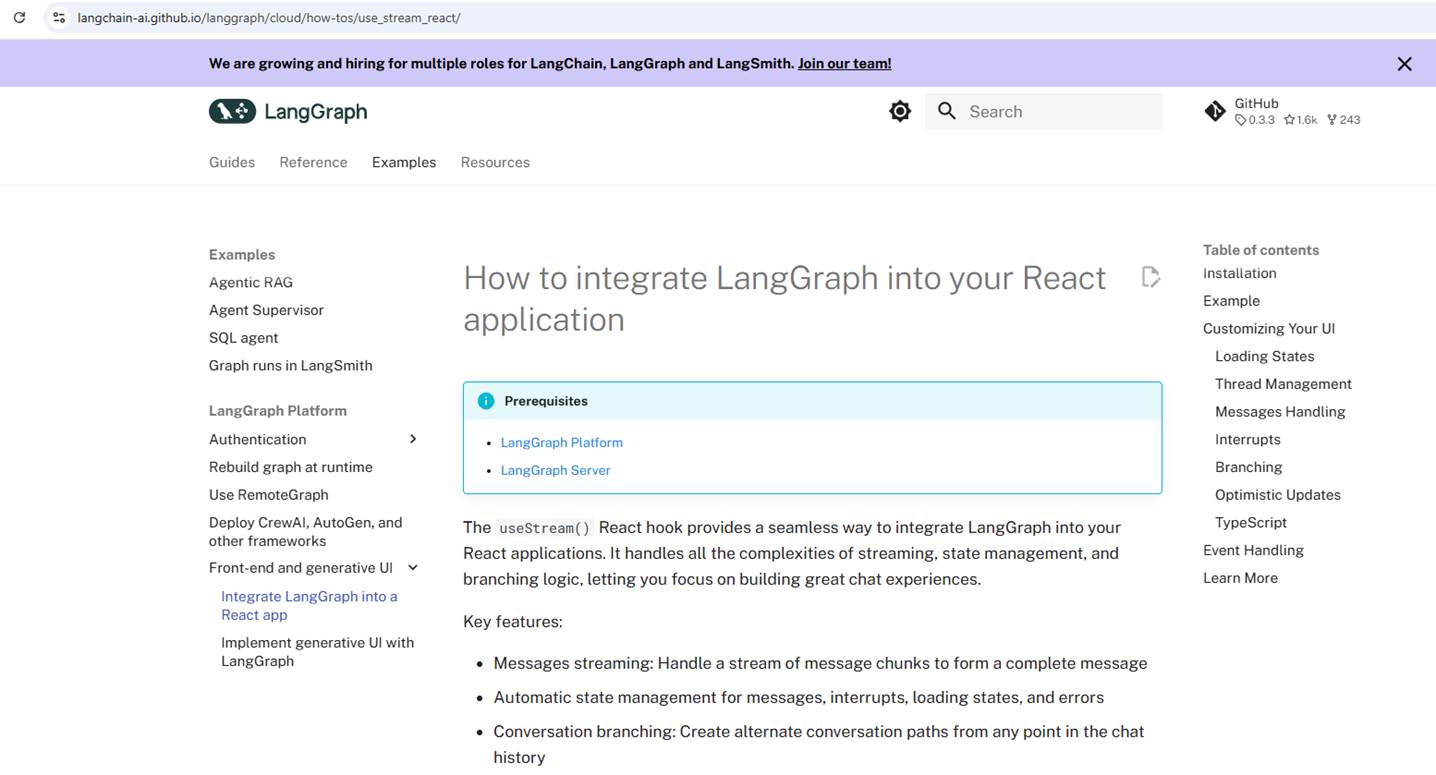The width and height of the screenshot is (1436, 775).
Task: Jump to TypeScript section
Action: click(1250, 522)
